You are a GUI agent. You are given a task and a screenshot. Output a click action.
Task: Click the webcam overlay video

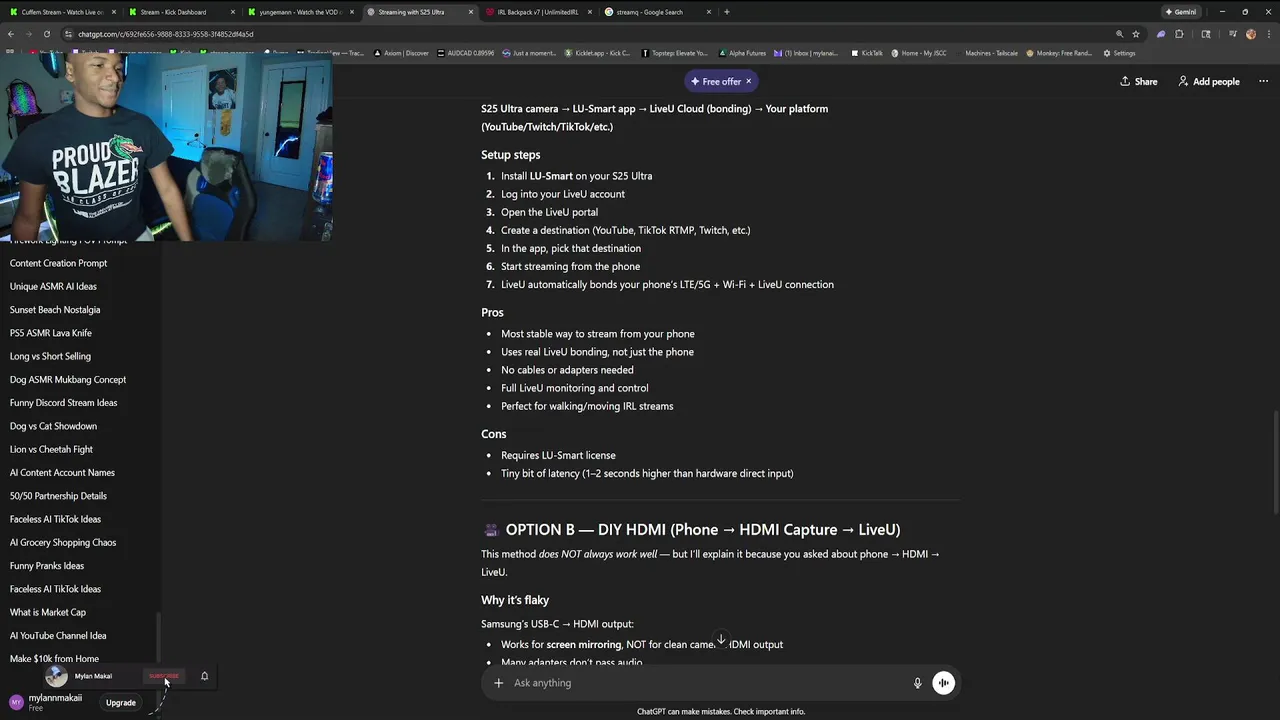coord(166,148)
